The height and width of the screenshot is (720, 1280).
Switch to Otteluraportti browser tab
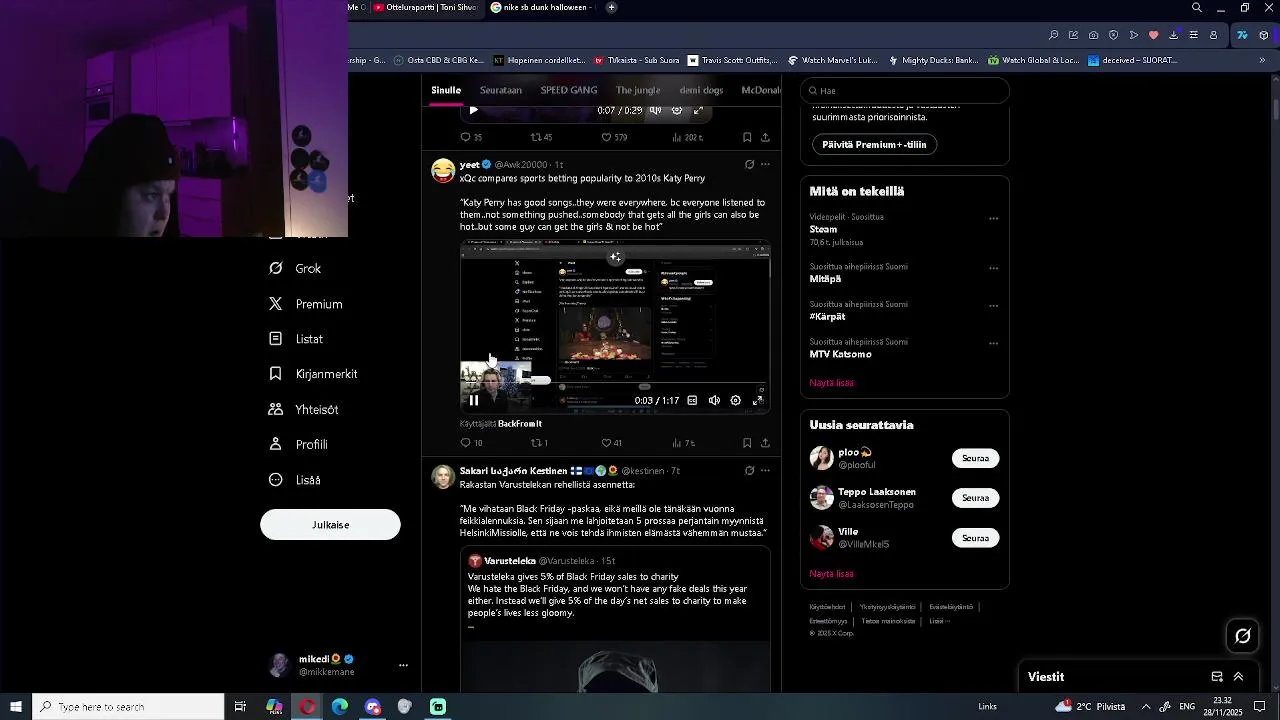425,7
